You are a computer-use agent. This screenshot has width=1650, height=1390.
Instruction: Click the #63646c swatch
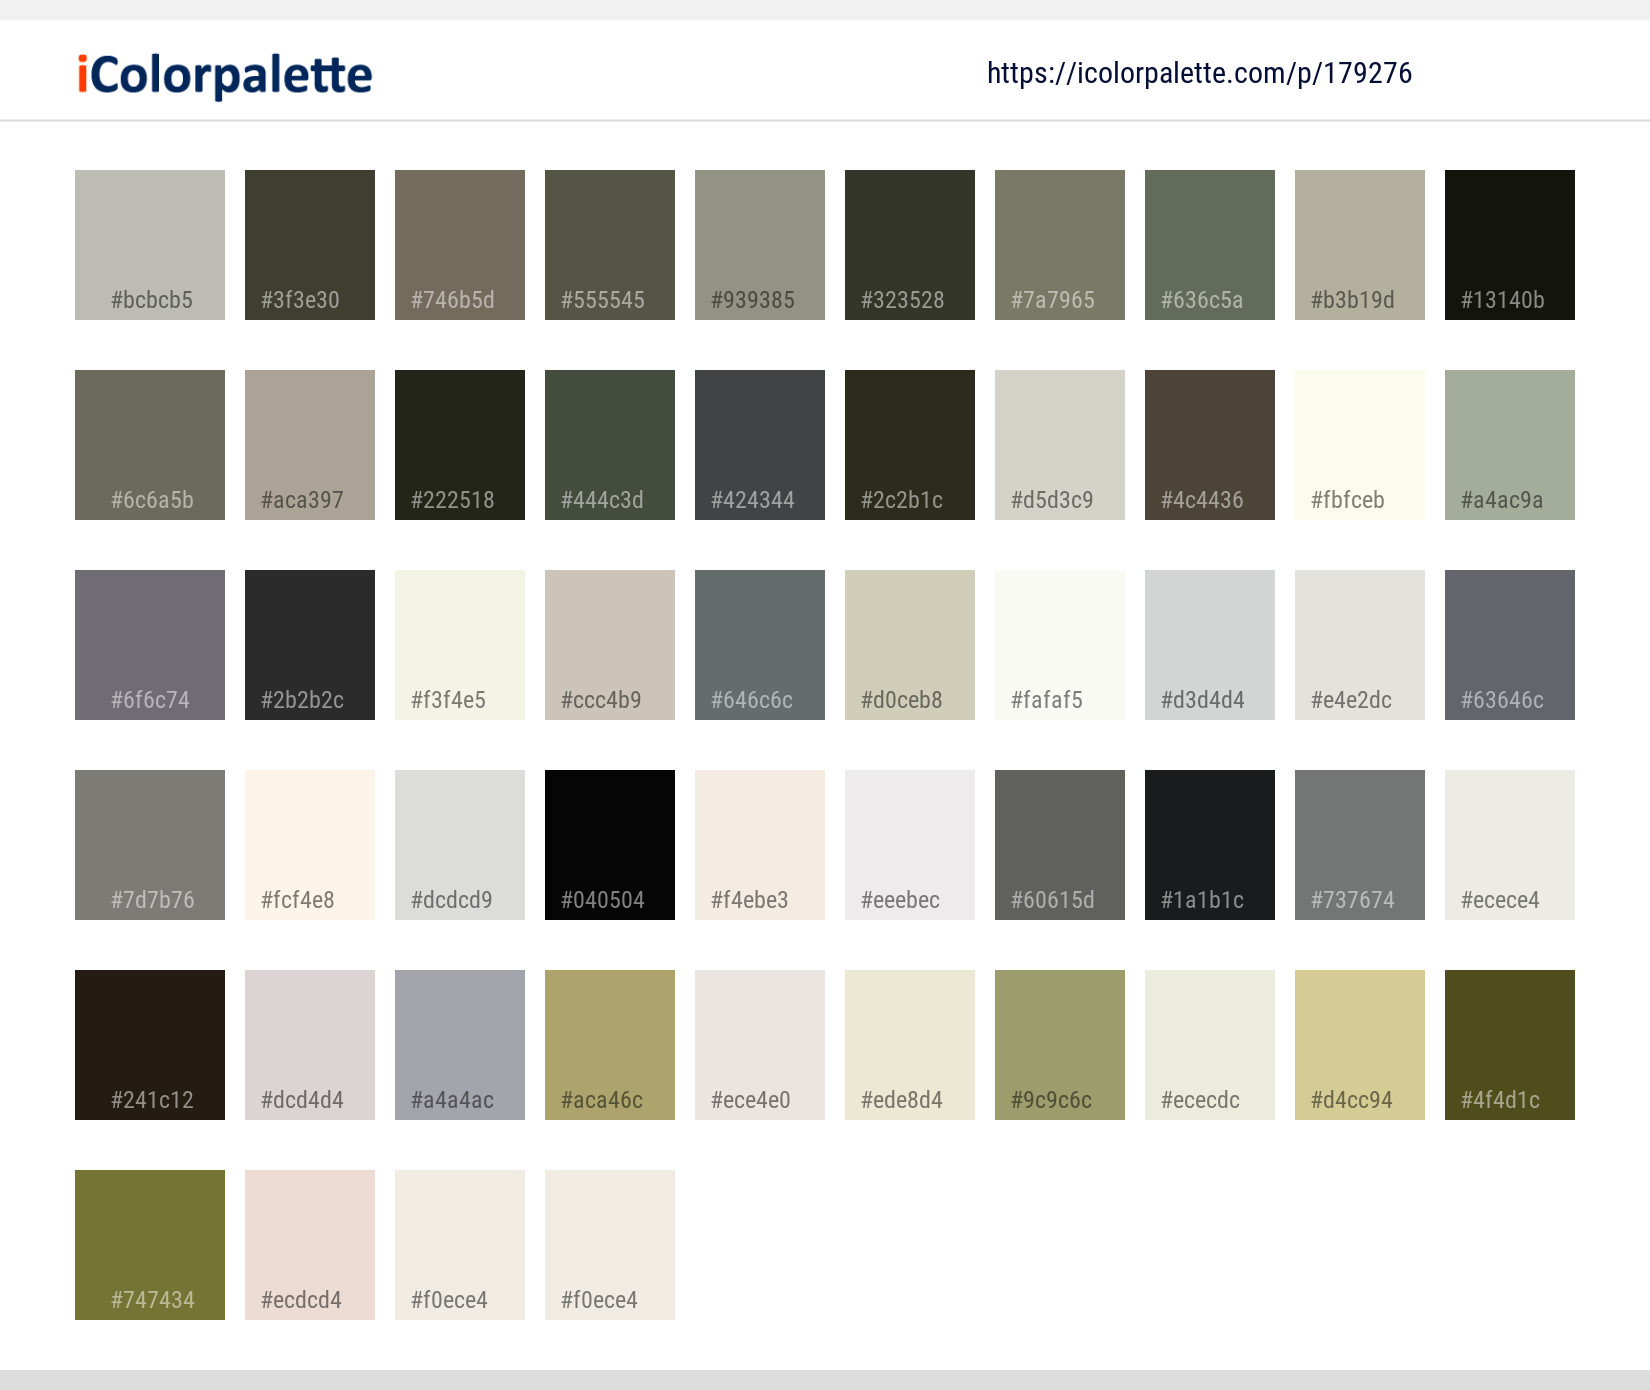[x=1510, y=645]
